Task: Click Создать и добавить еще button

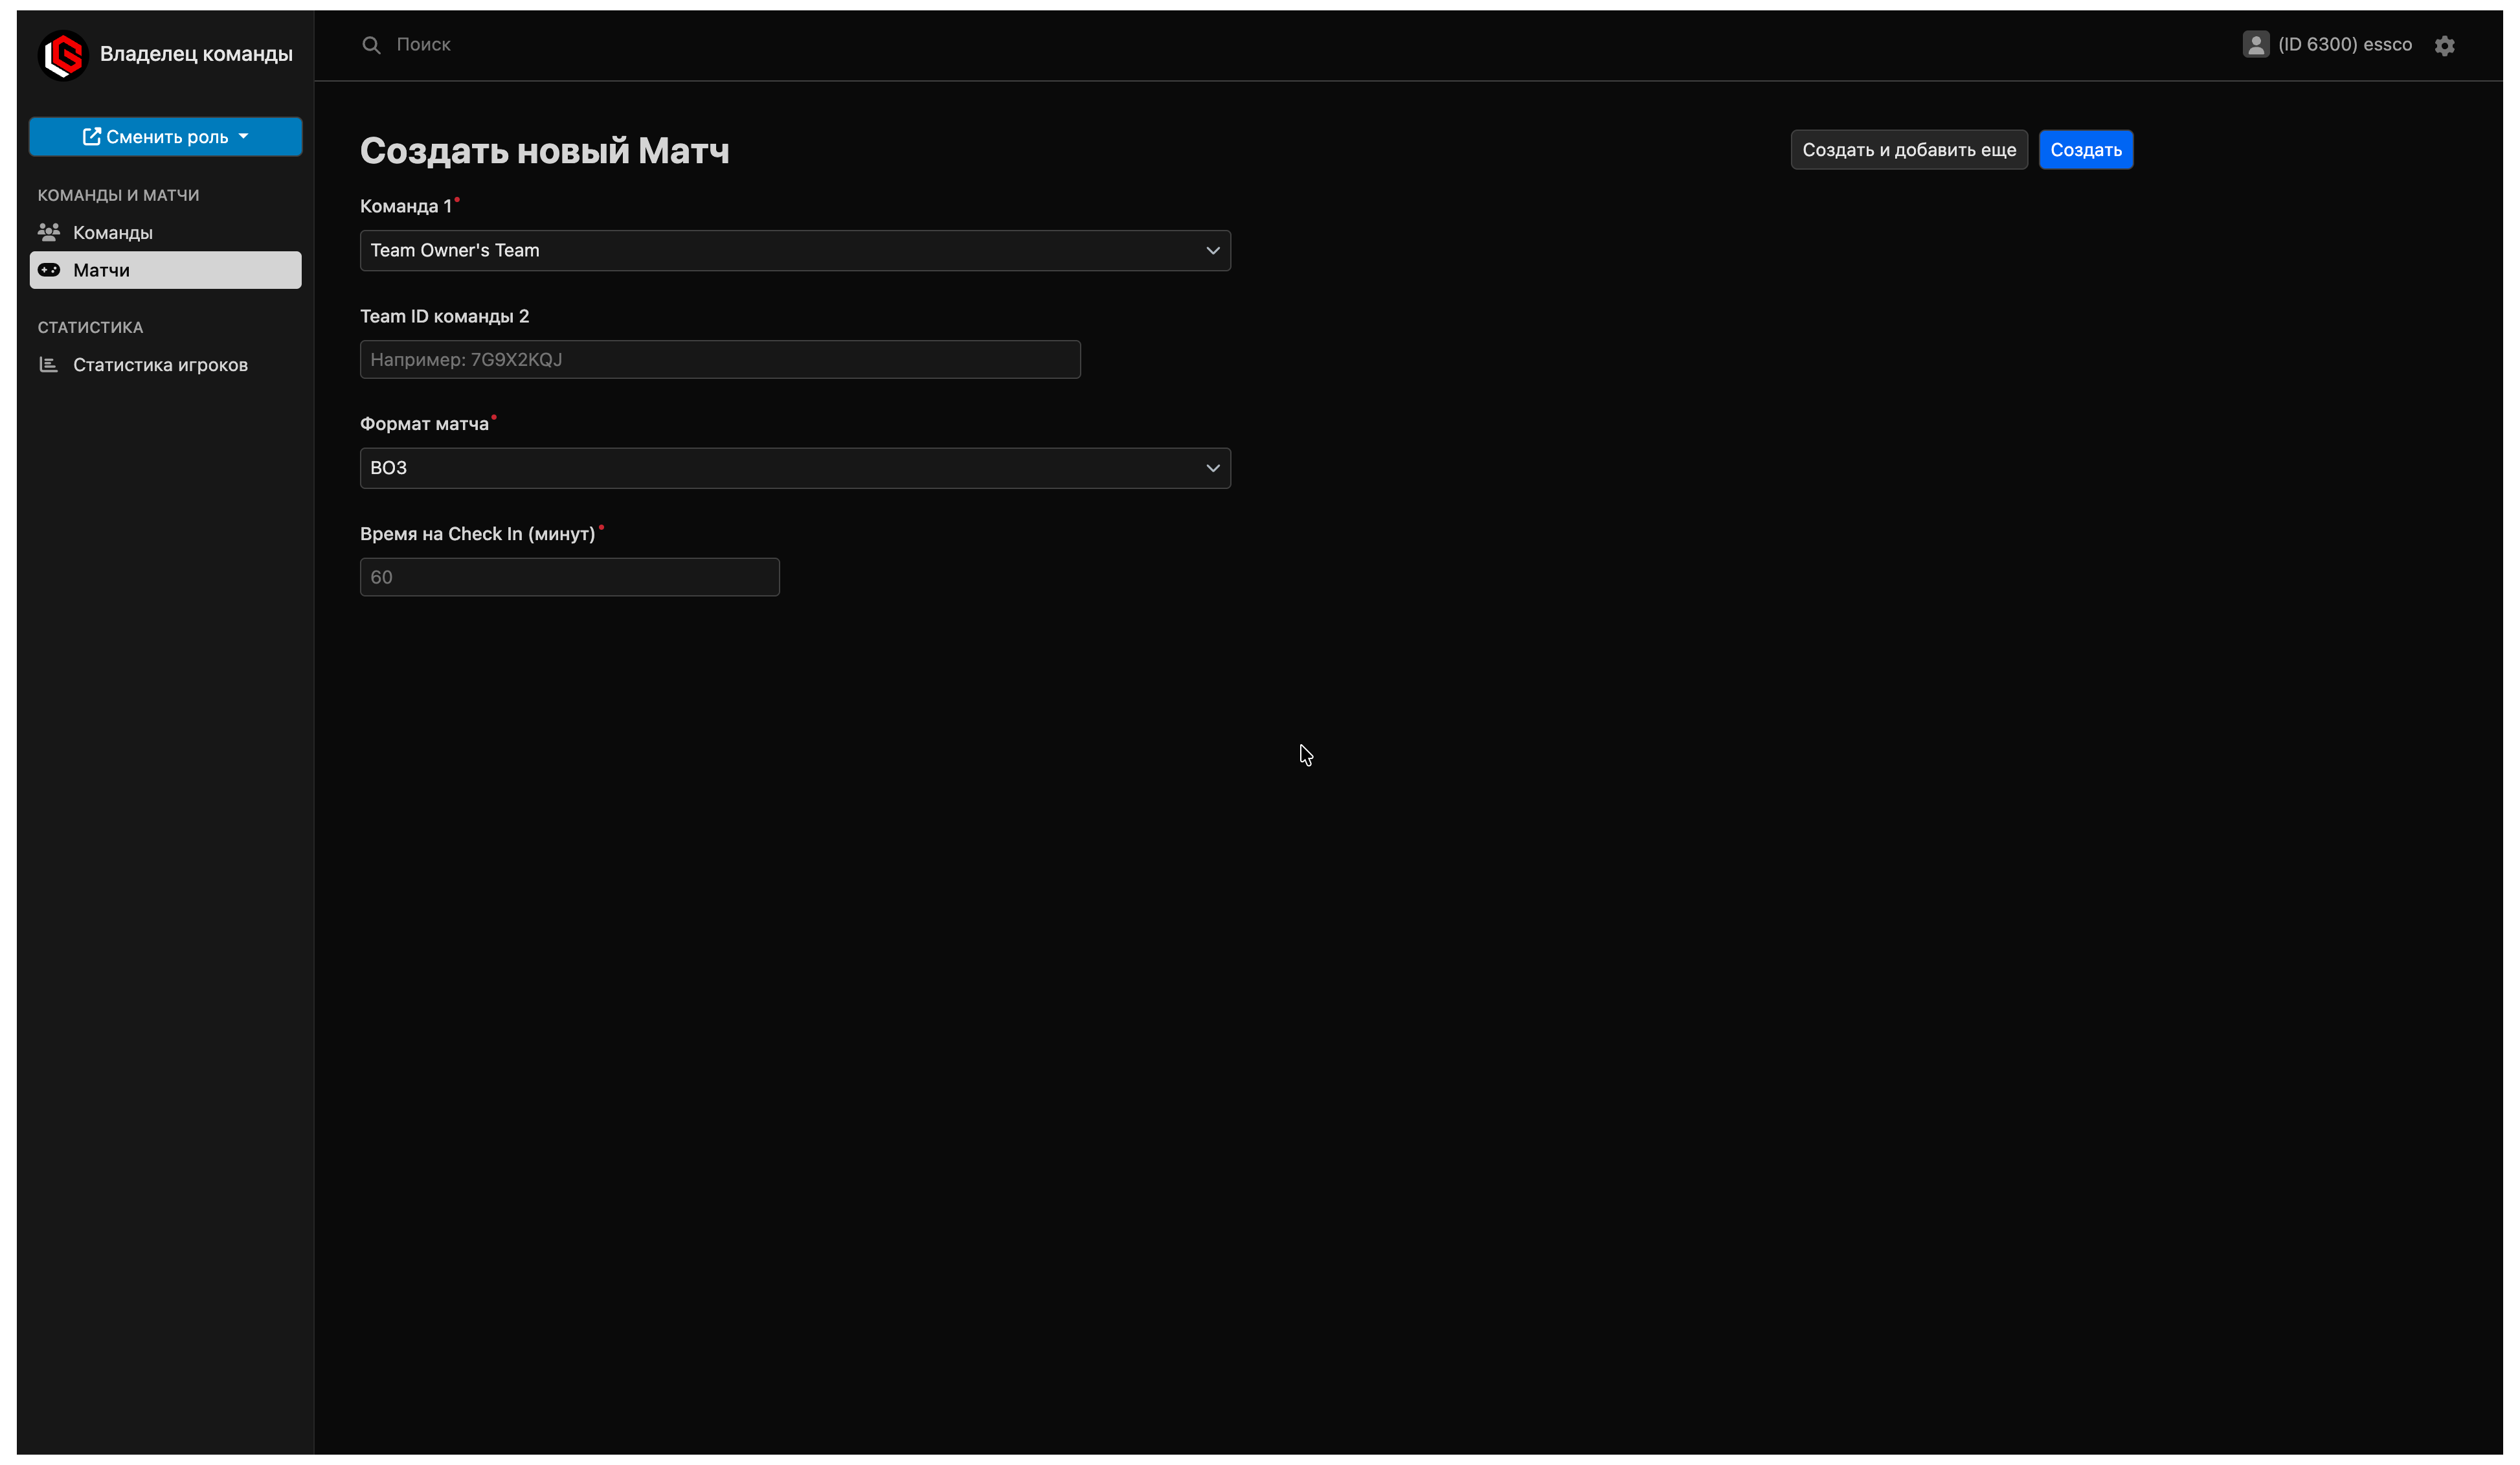Action: tap(1908, 150)
